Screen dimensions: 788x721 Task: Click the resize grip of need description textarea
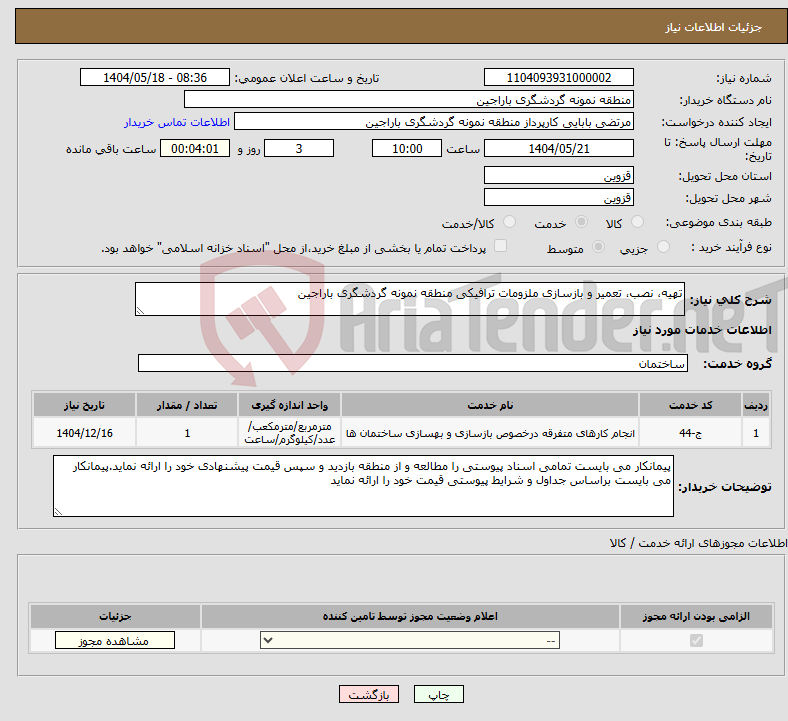140,311
